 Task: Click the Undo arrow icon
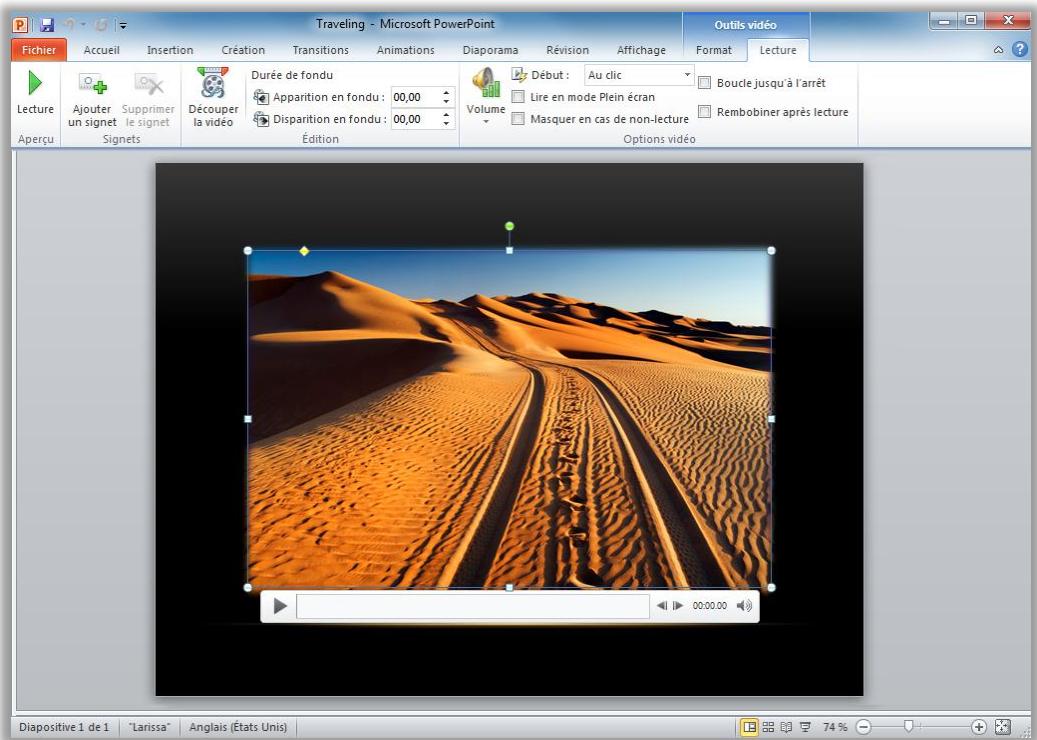tap(69, 25)
